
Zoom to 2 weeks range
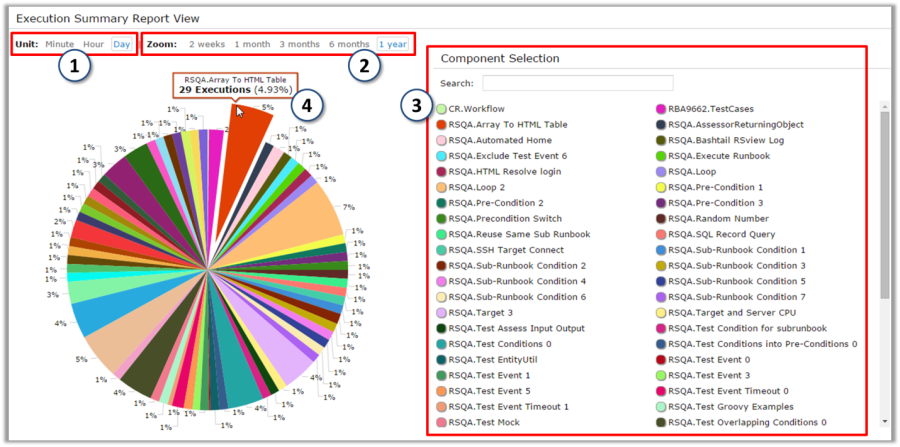click(x=206, y=45)
